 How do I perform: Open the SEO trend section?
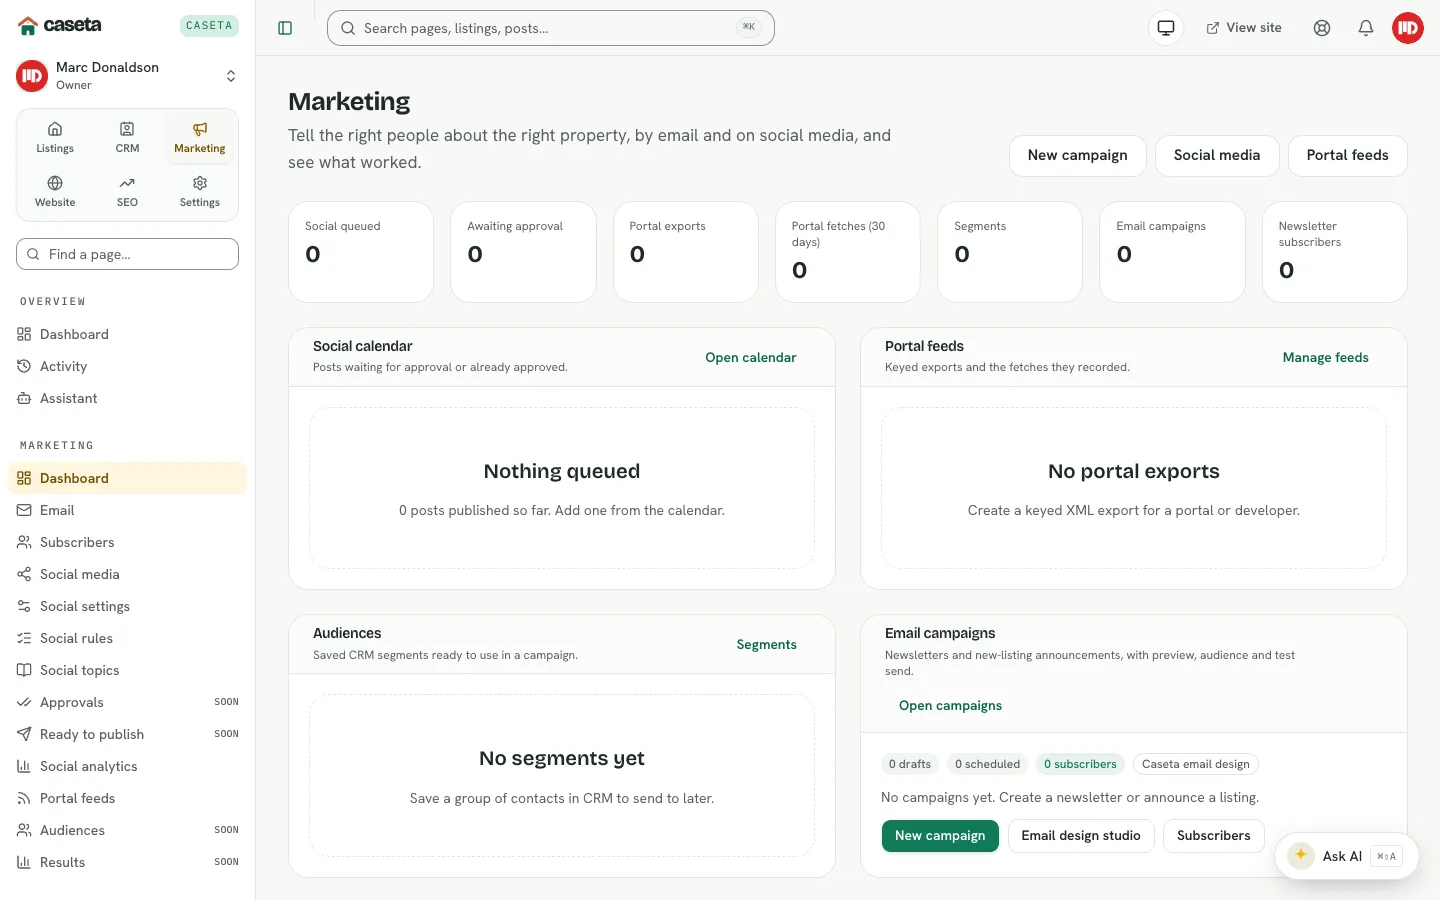tap(127, 191)
